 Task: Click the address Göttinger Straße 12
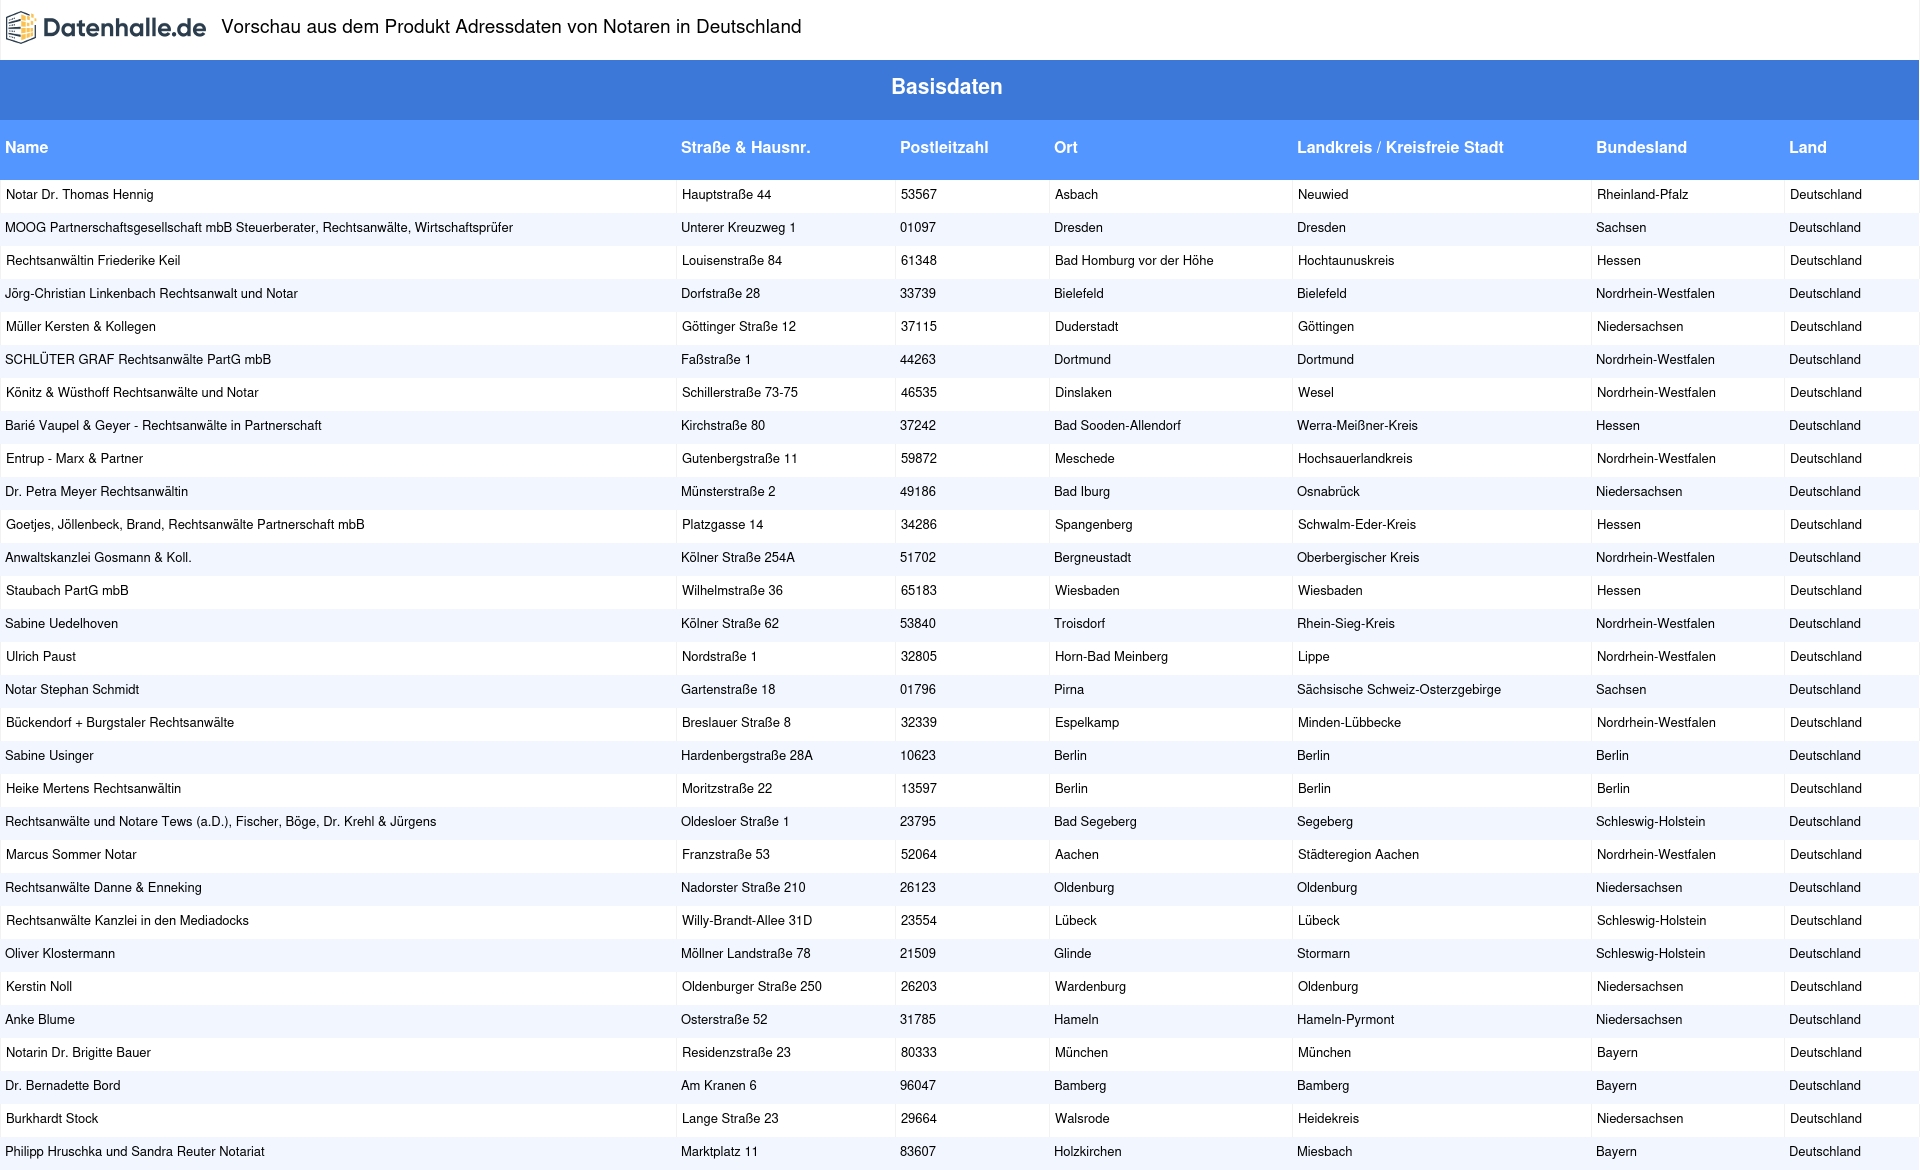pyautogui.click(x=739, y=327)
